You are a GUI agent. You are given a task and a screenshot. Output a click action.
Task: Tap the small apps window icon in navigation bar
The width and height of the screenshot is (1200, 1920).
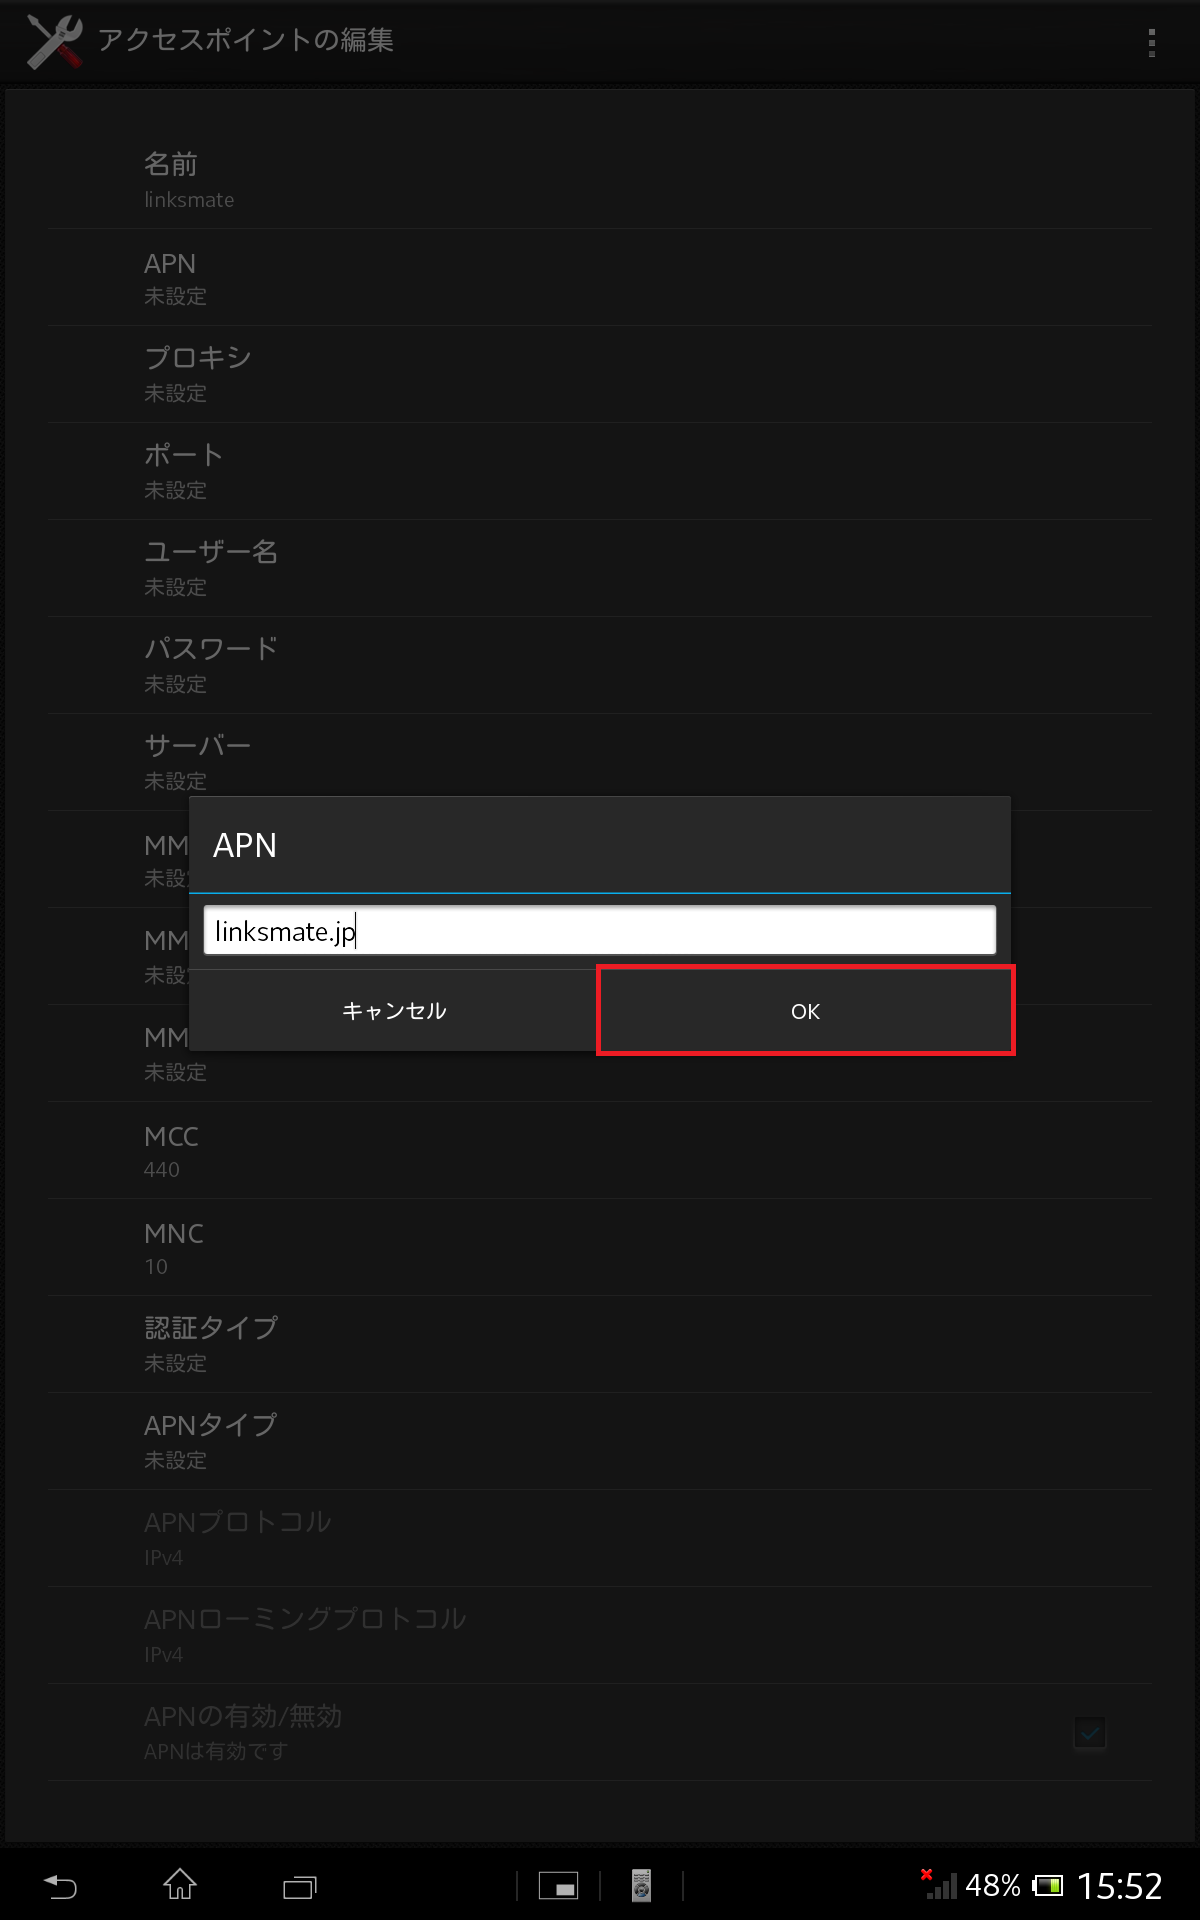558,1886
